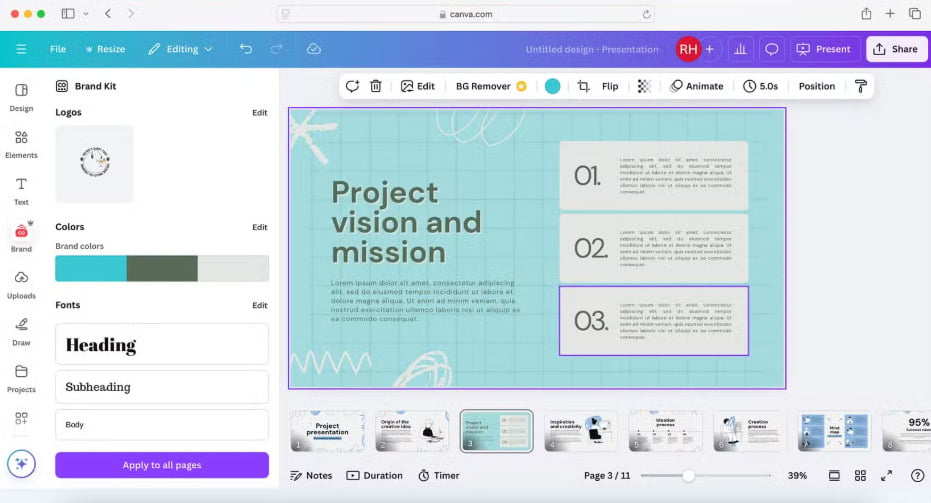
Task: Pick the light gray brand color
Action: 233,268
